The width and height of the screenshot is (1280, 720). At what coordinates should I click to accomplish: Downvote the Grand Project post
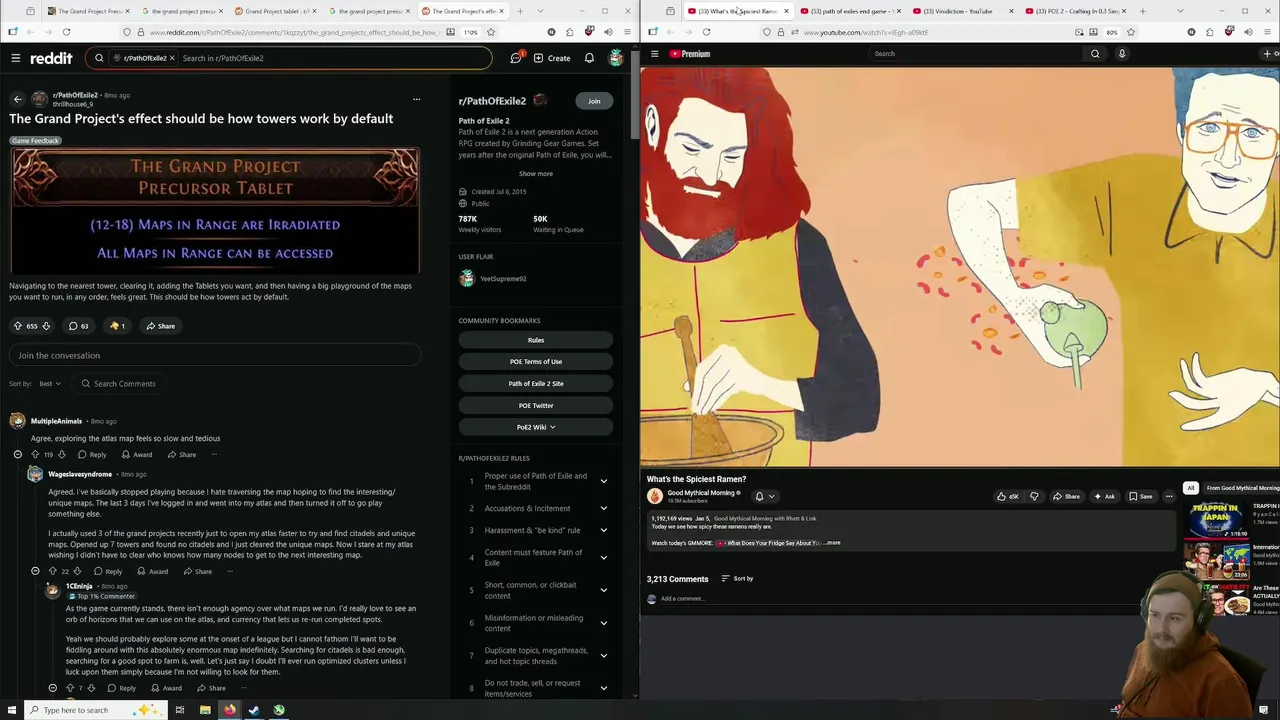point(46,326)
